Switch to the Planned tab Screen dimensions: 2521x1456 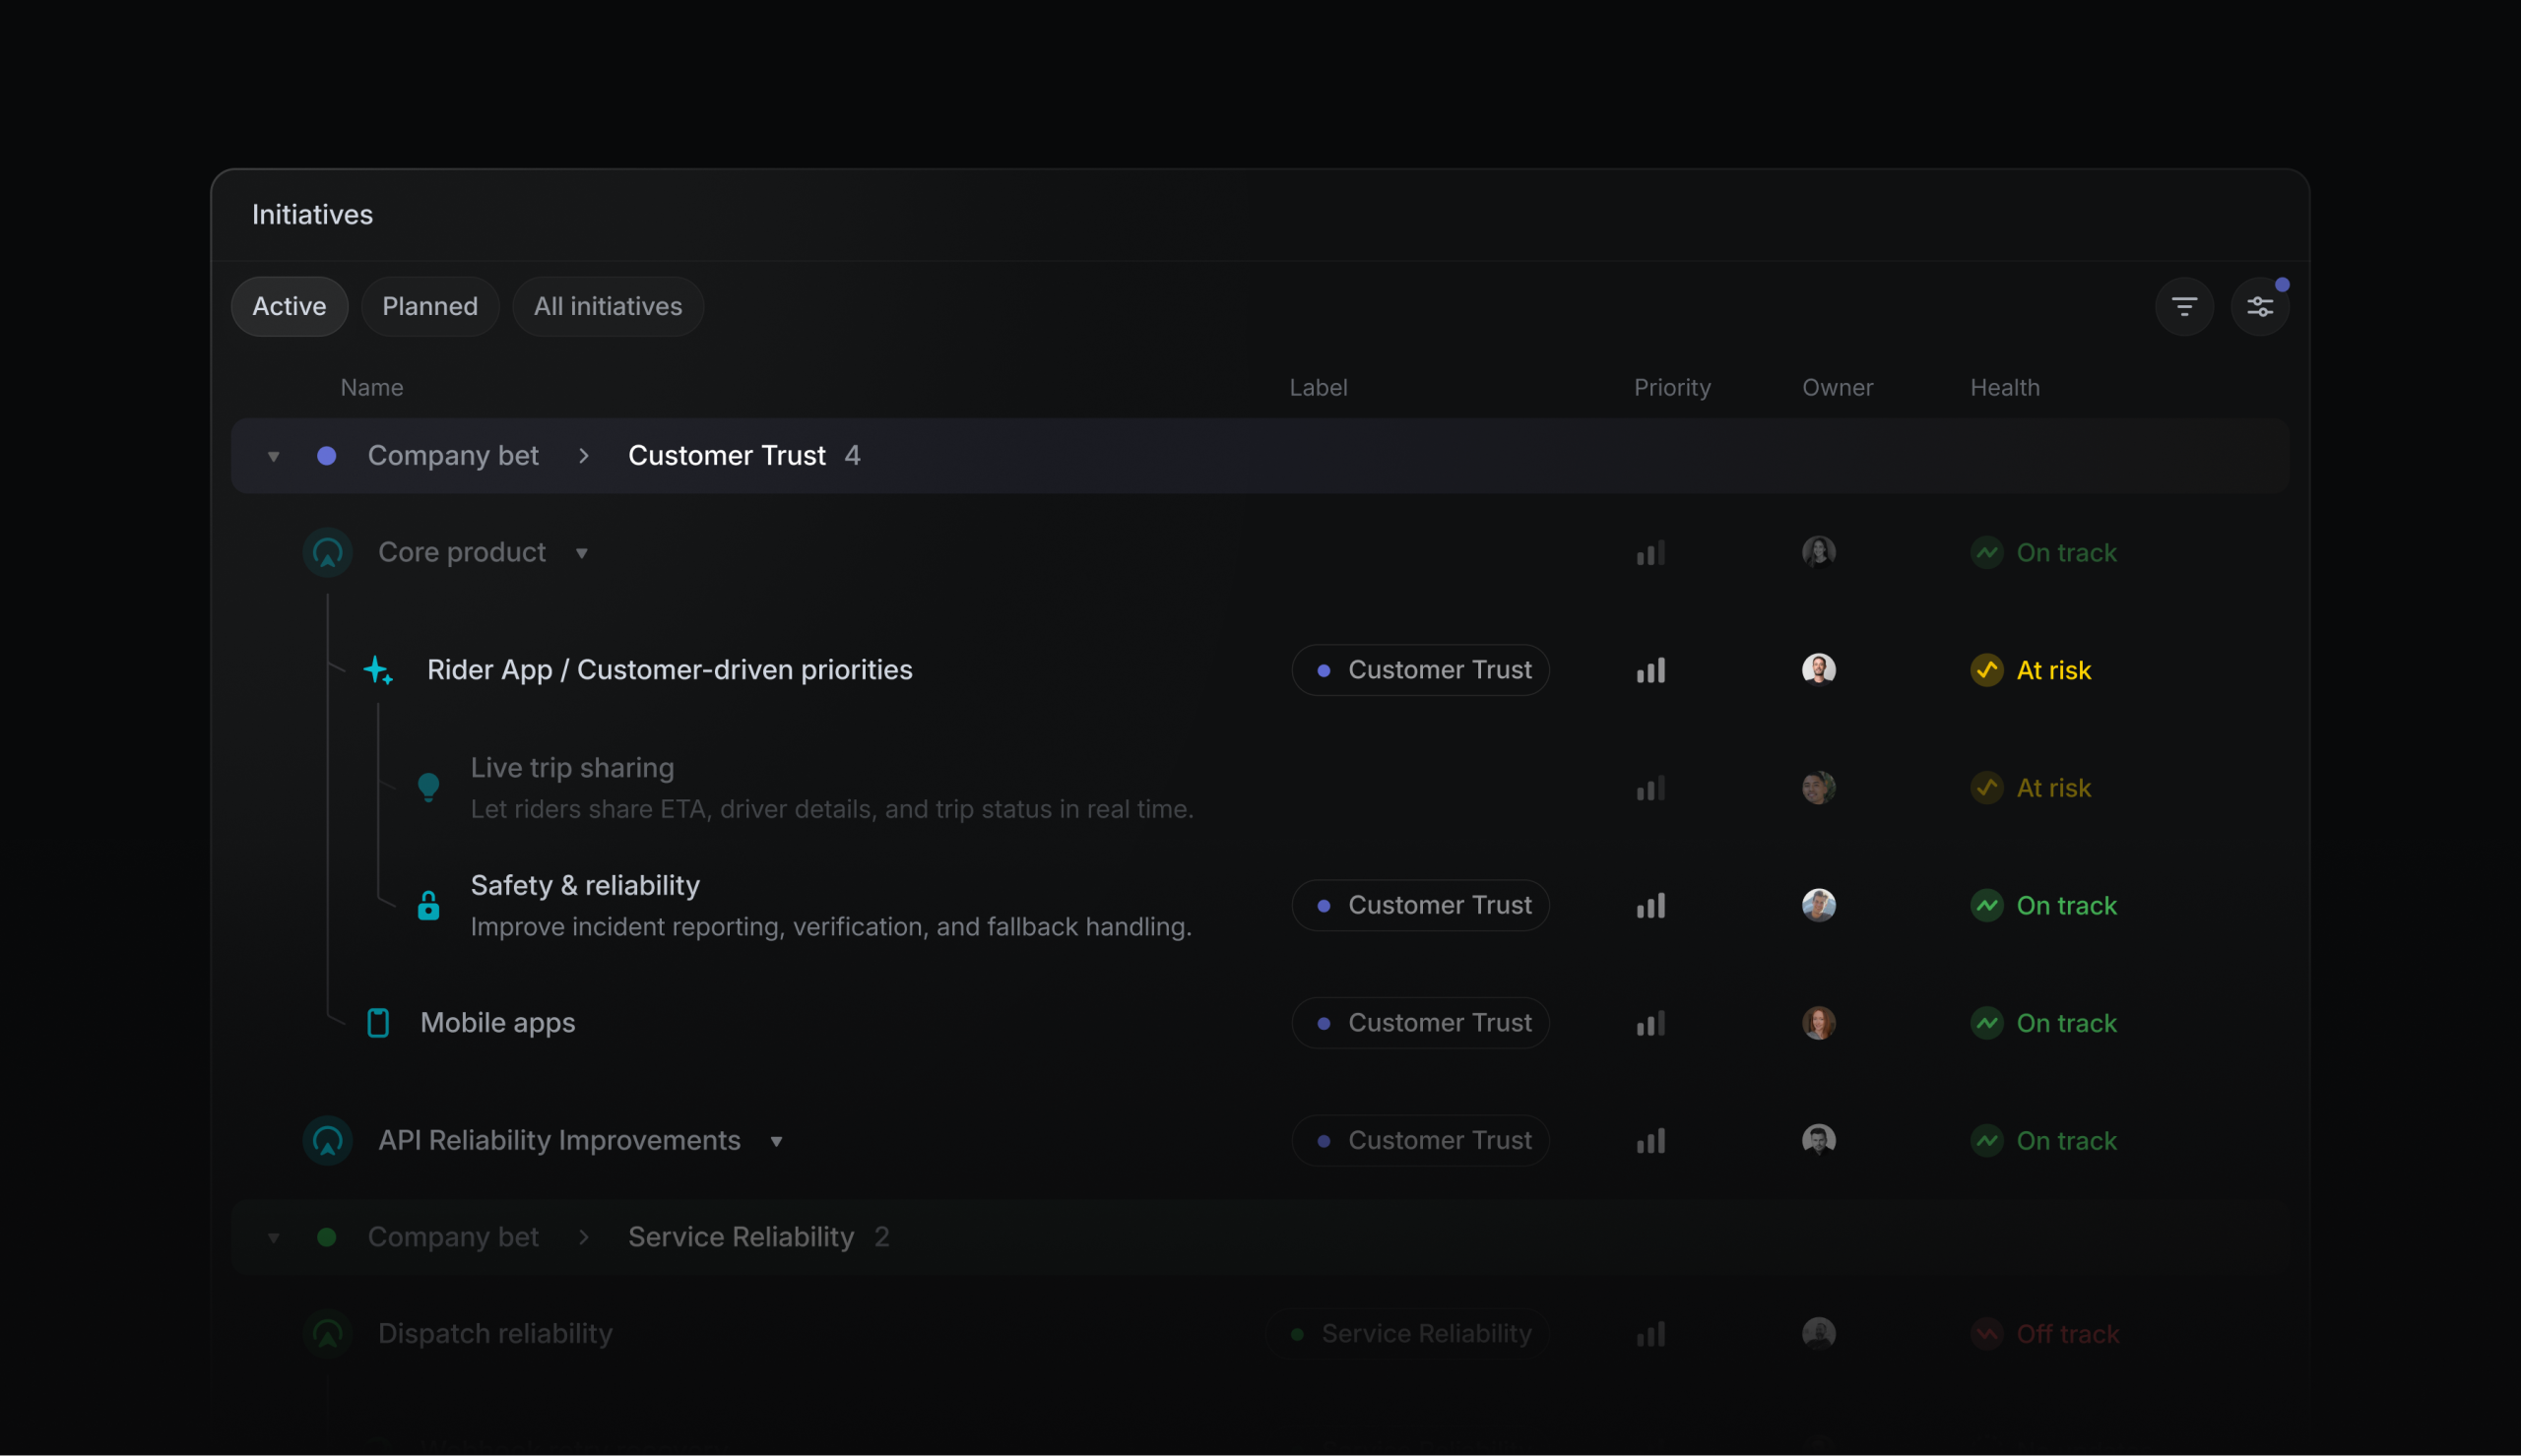(430, 306)
